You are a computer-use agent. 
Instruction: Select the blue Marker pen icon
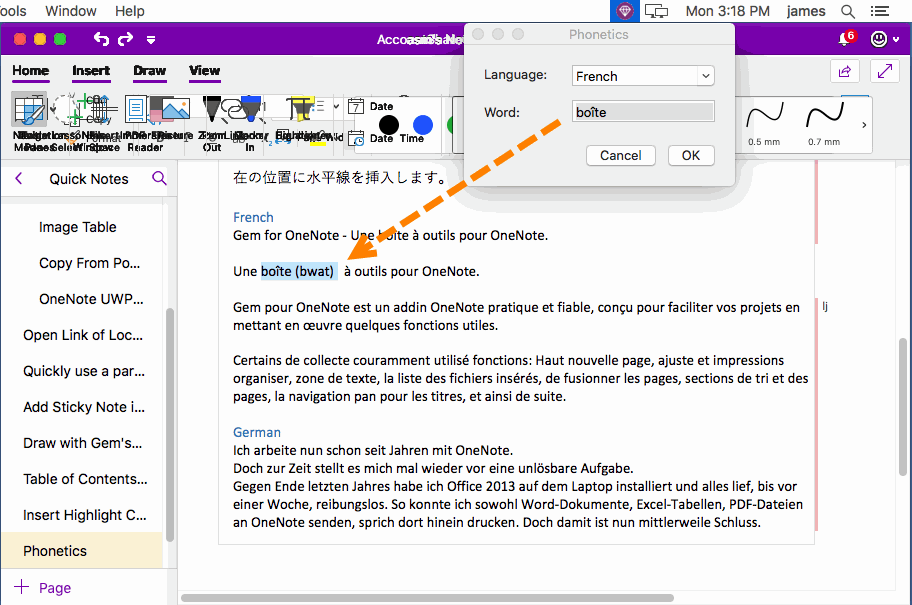pos(251,108)
